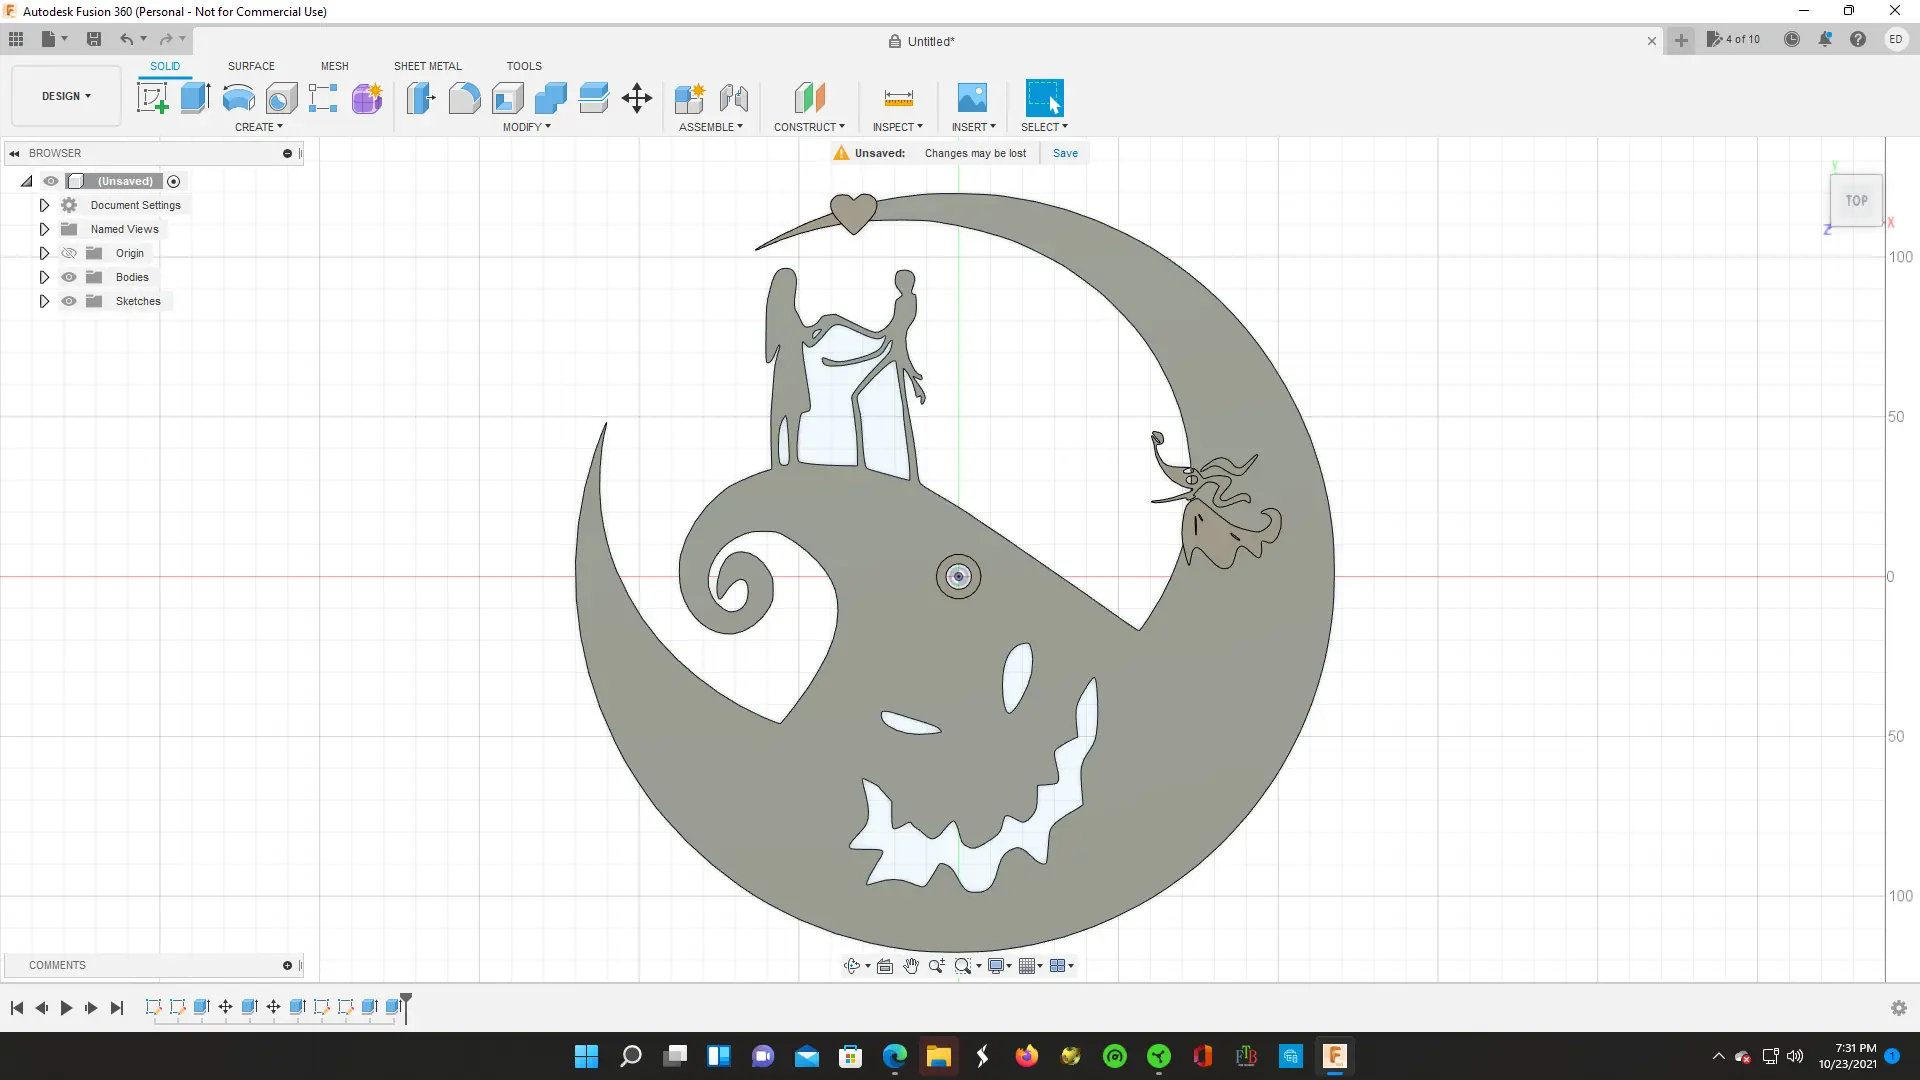Switch to the SOLID tab

click(165, 66)
